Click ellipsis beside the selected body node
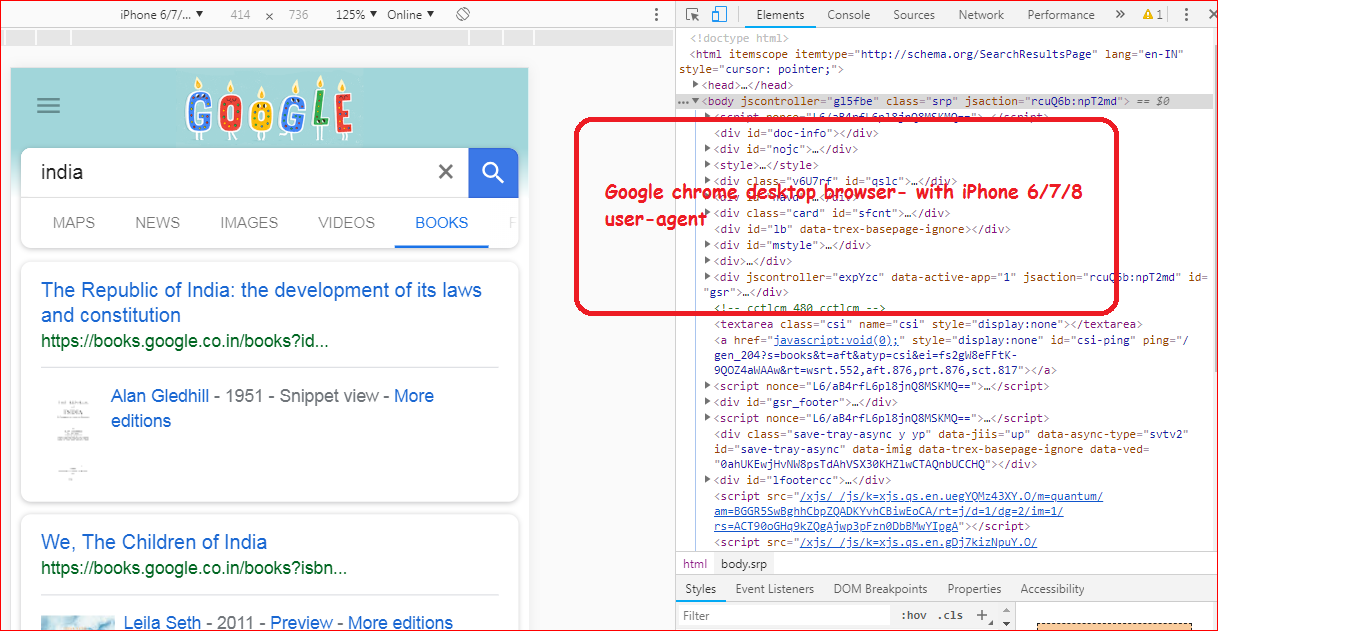The width and height of the screenshot is (1360, 631). click(x=684, y=102)
